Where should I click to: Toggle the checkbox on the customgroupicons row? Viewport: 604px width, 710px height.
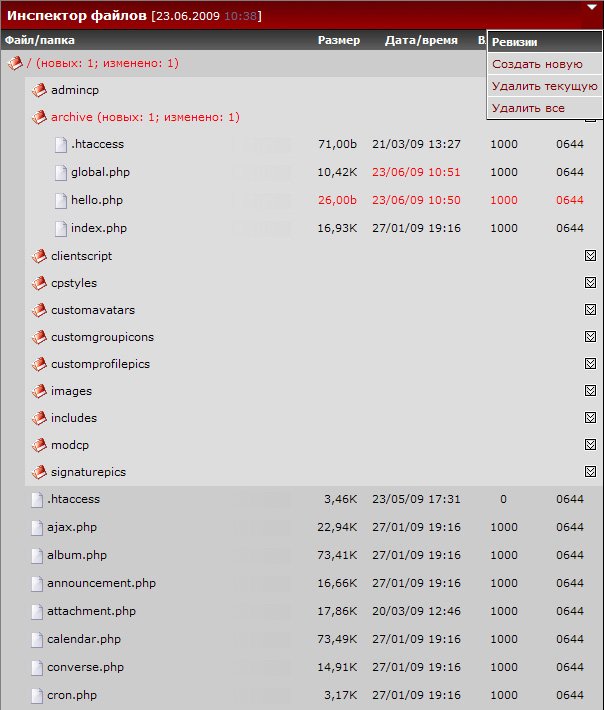590,336
